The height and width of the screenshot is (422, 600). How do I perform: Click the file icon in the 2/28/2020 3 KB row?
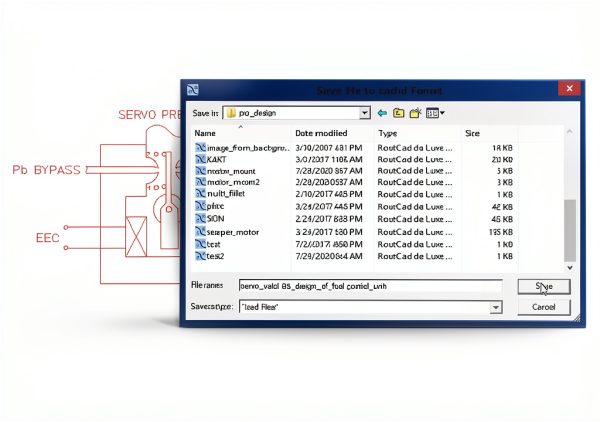[201, 182]
